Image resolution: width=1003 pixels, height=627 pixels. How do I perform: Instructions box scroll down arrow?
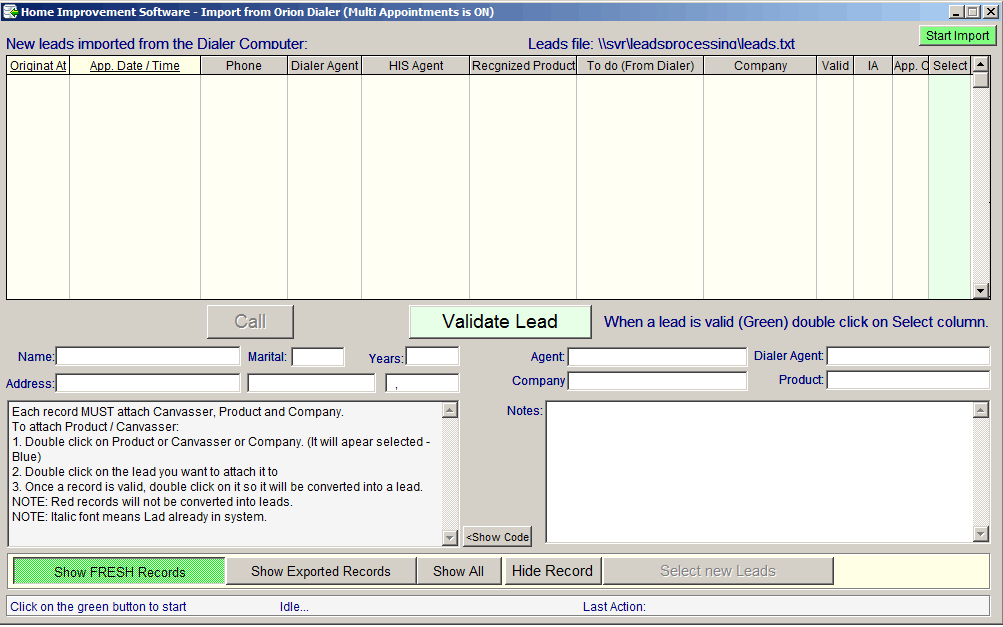[450, 537]
